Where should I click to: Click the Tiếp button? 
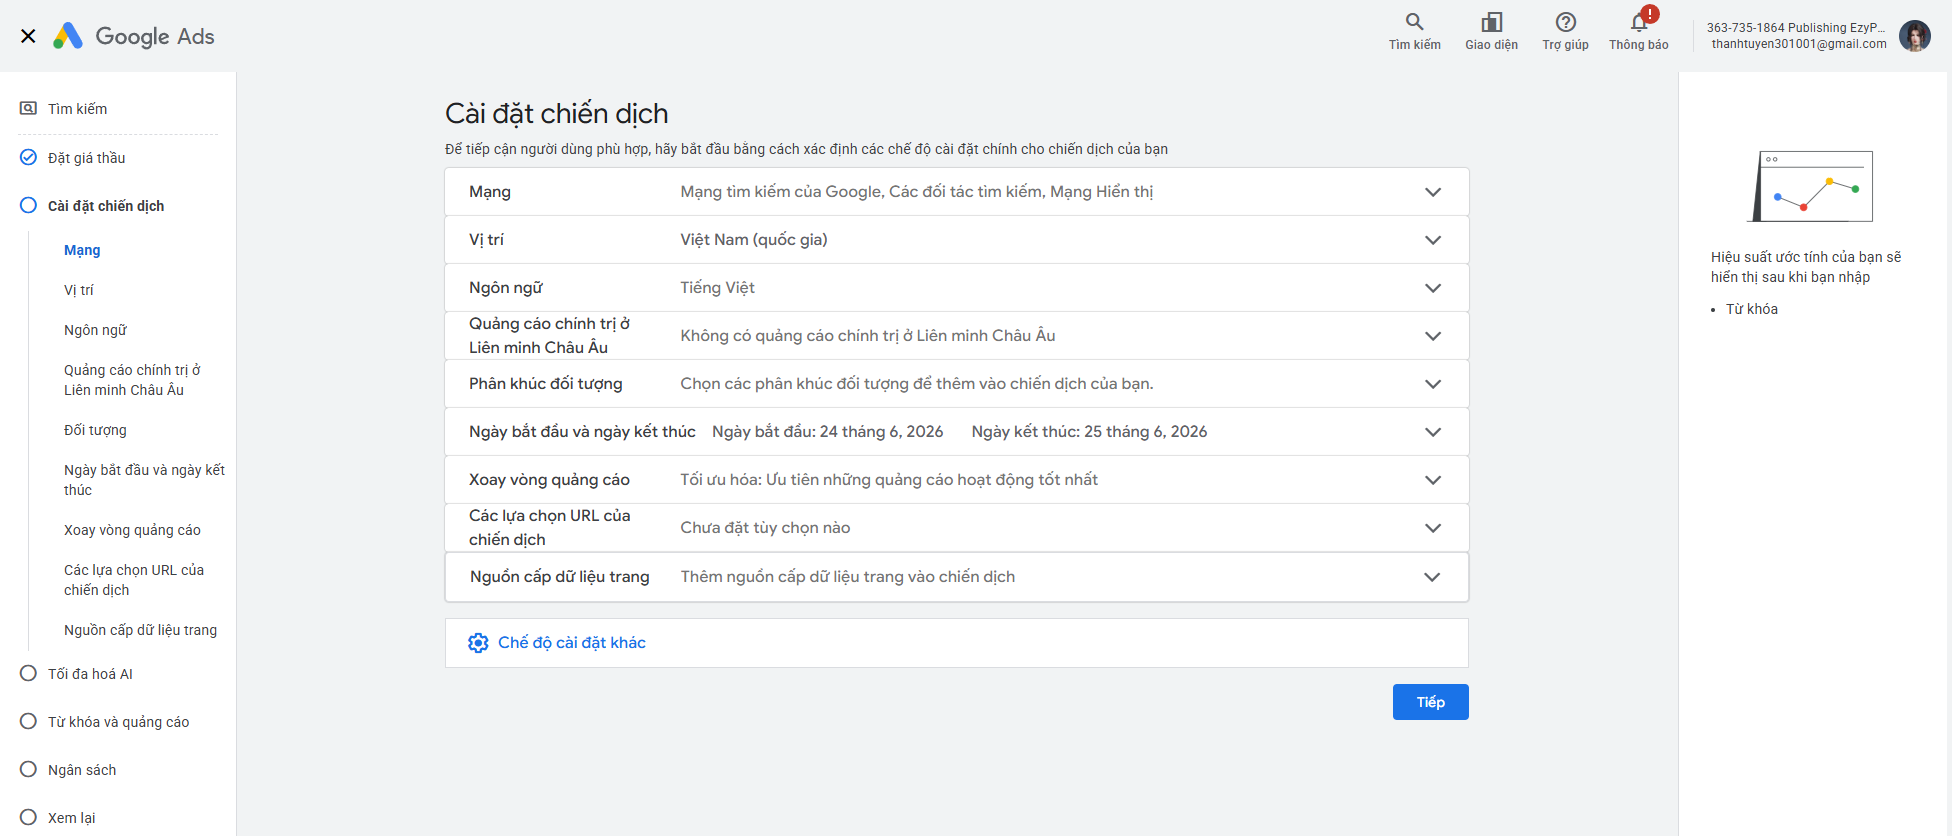(x=1430, y=702)
